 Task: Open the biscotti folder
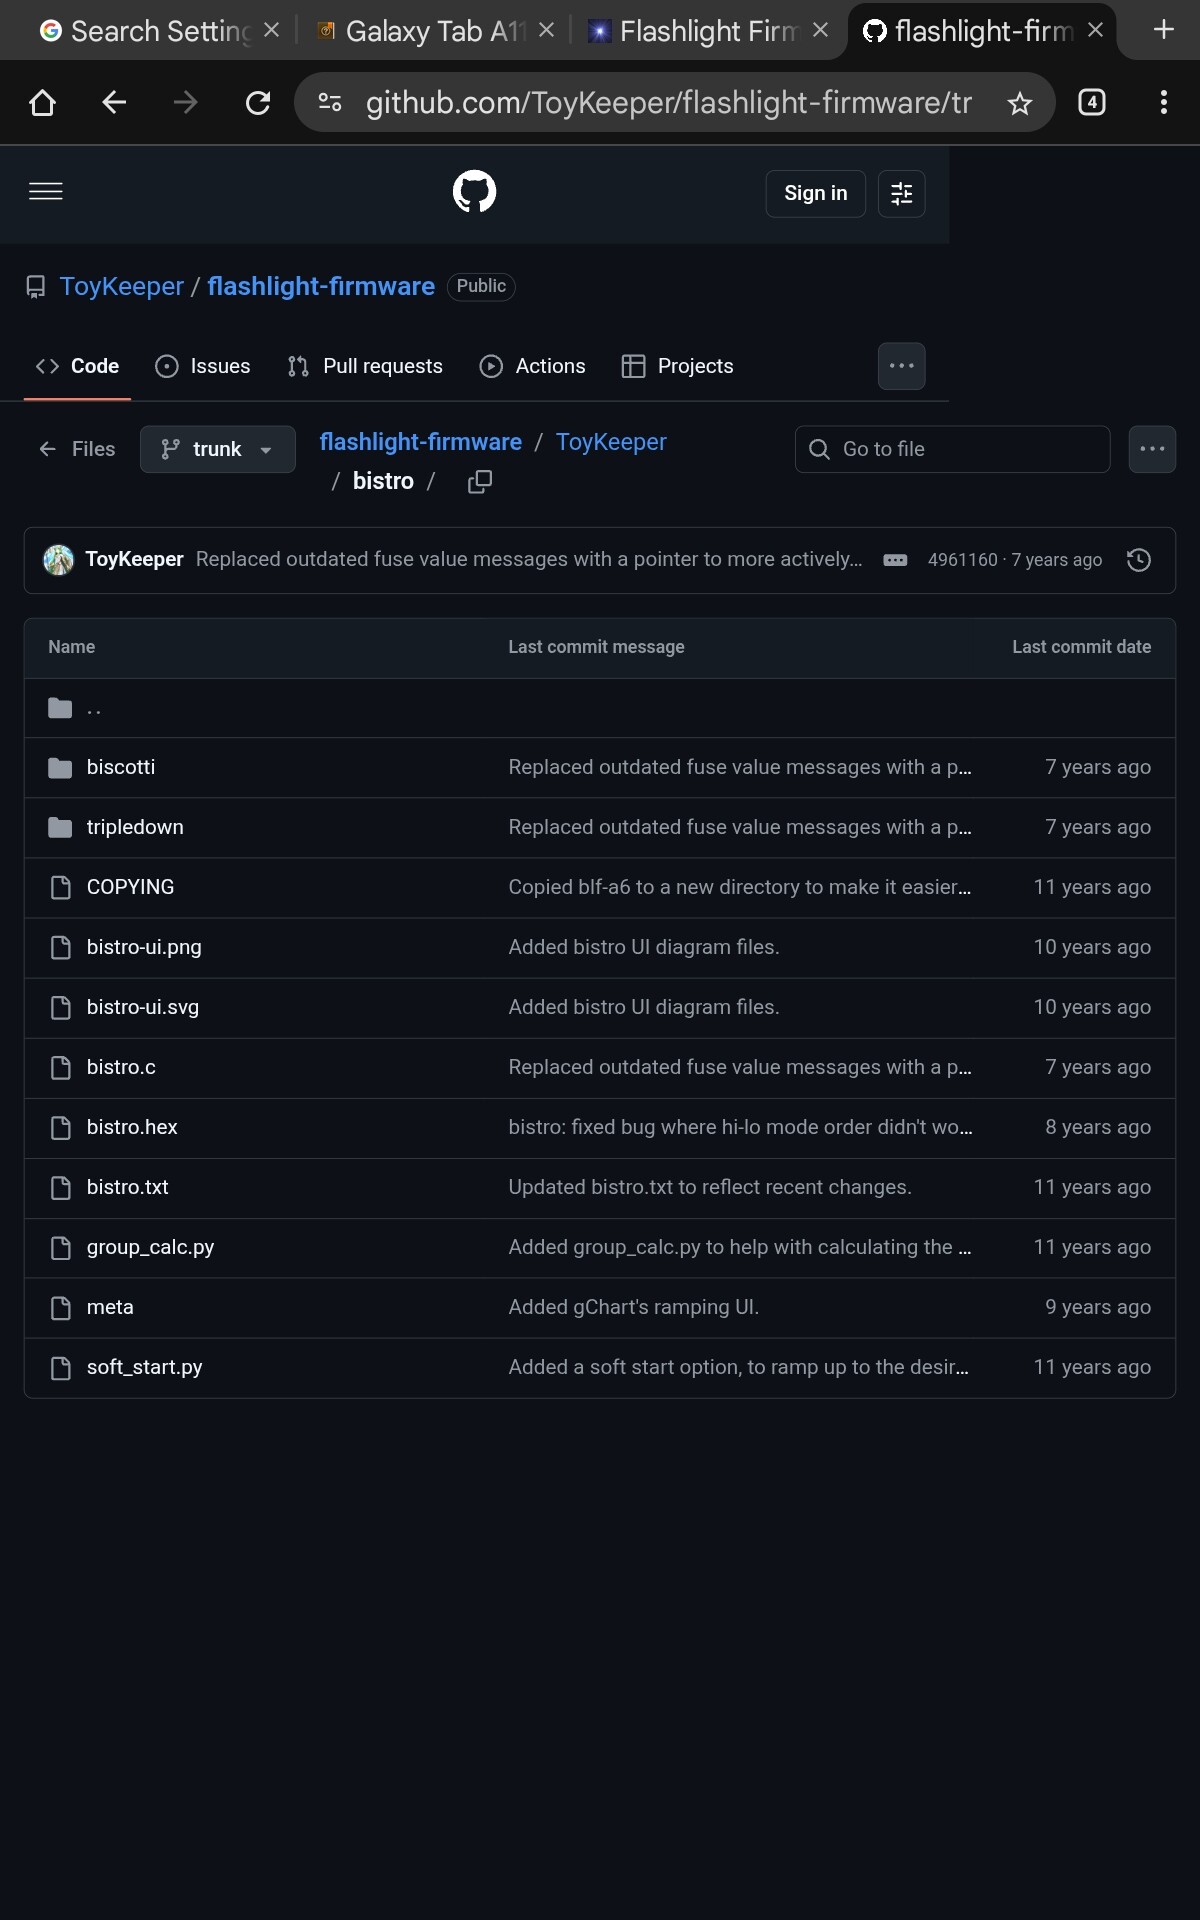(121, 767)
